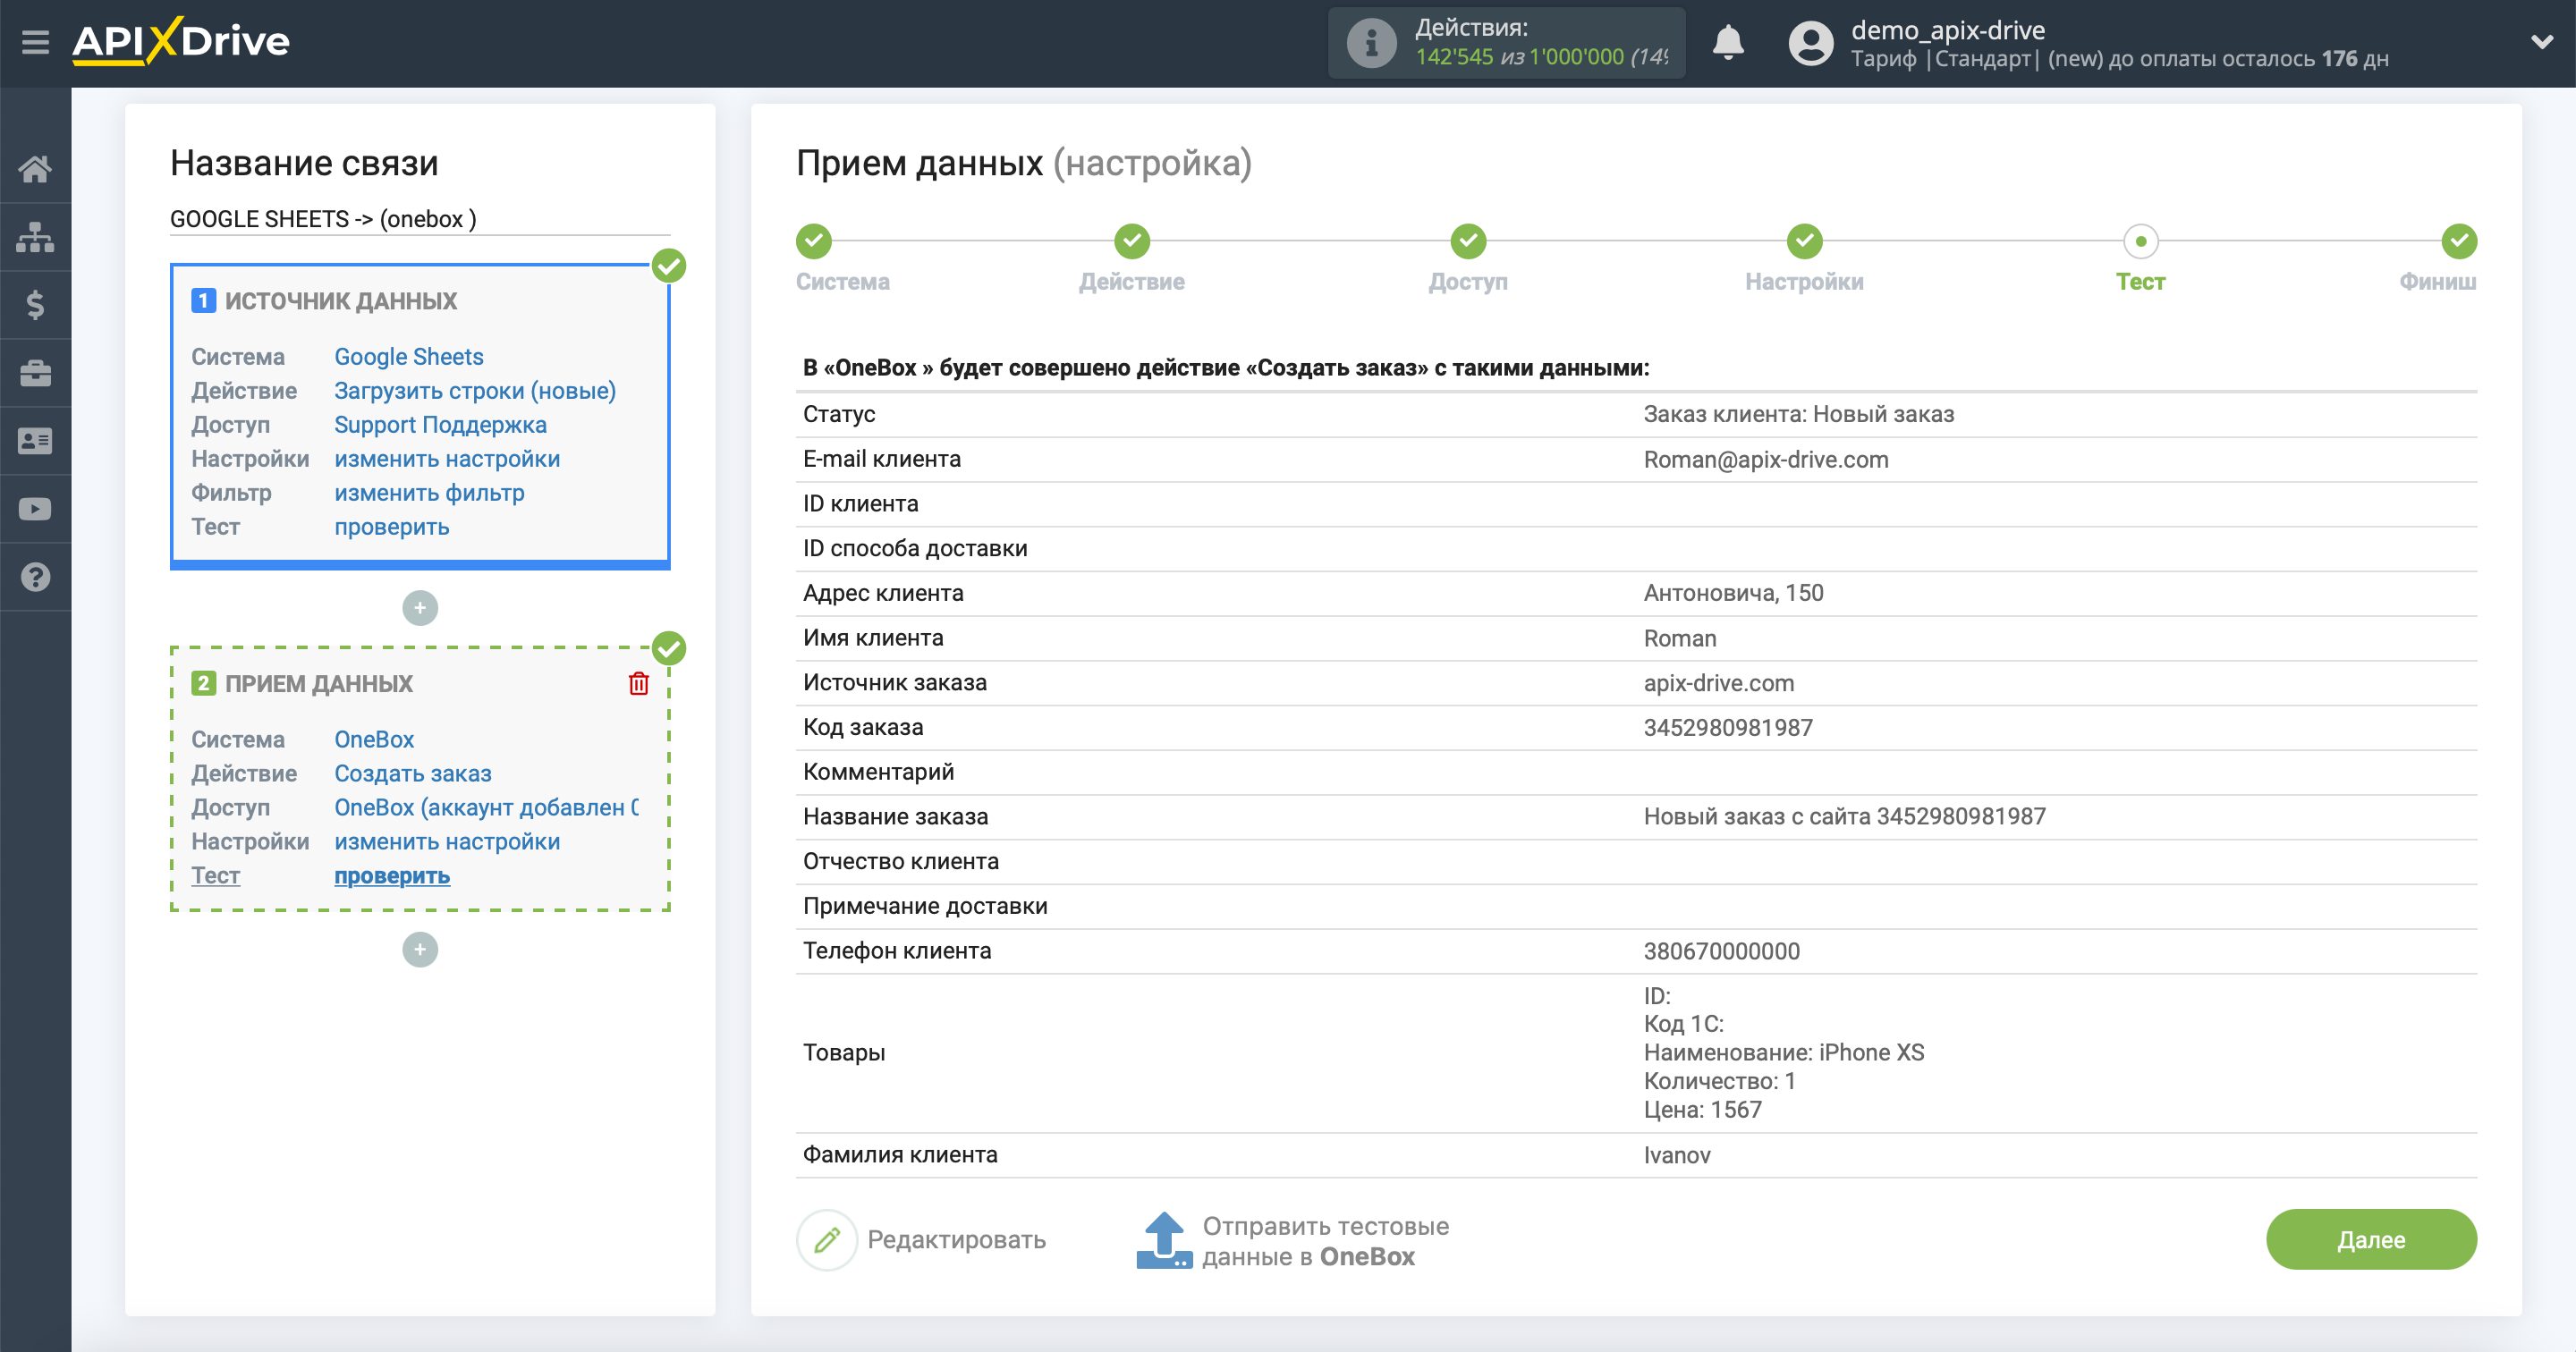Viewport: 2576px width, 1352px height.
Task: Open the notifications bell
Action: (1728, 43)
